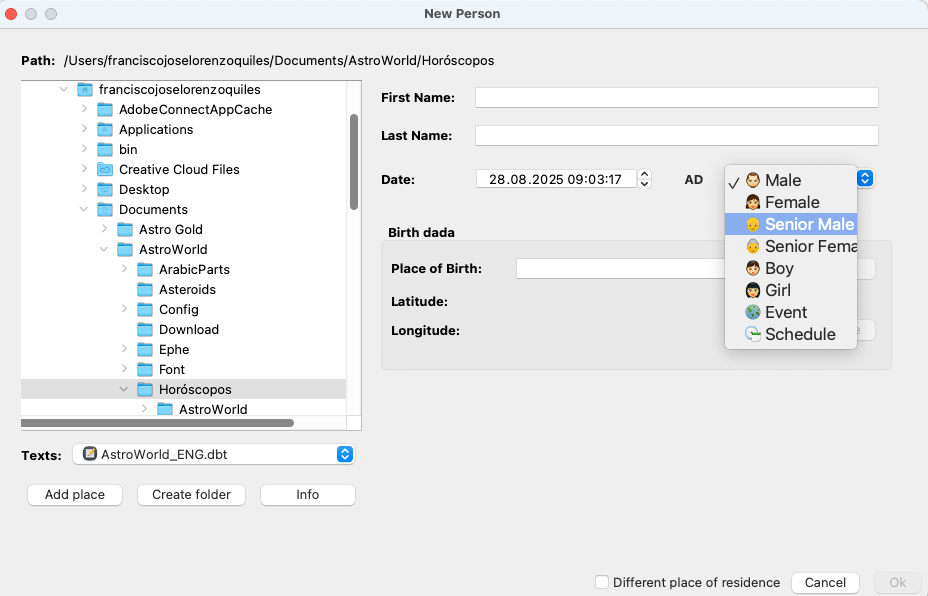Pick Senior Female in the type menu
This screenshot has width=928, height=596.
point(810,246)
